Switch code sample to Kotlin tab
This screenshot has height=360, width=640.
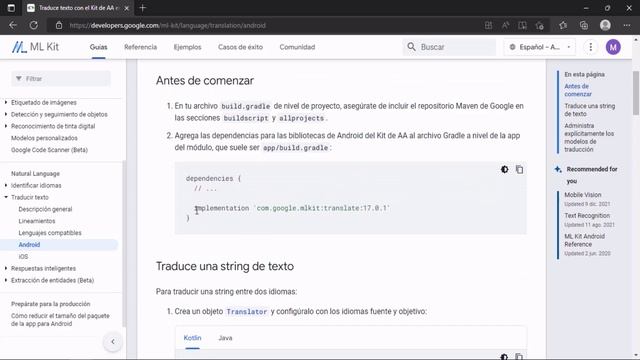[192, 338]
